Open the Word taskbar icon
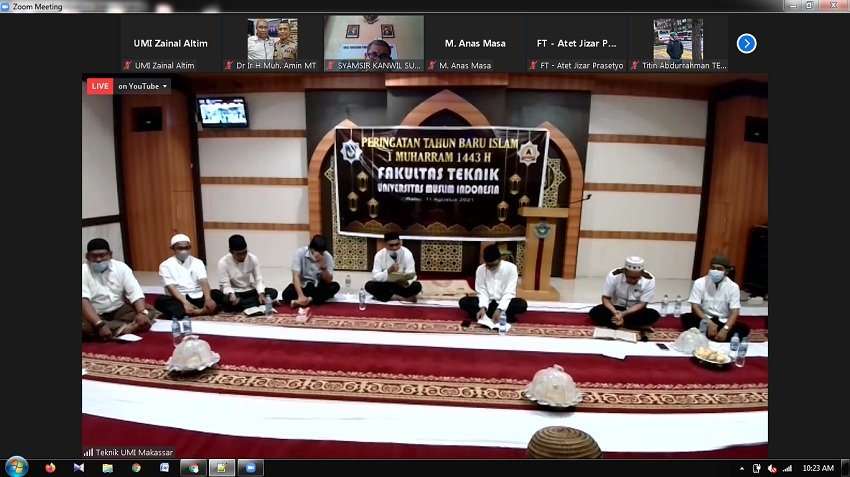This screenshot has height=477, width=850. [164, 468]
